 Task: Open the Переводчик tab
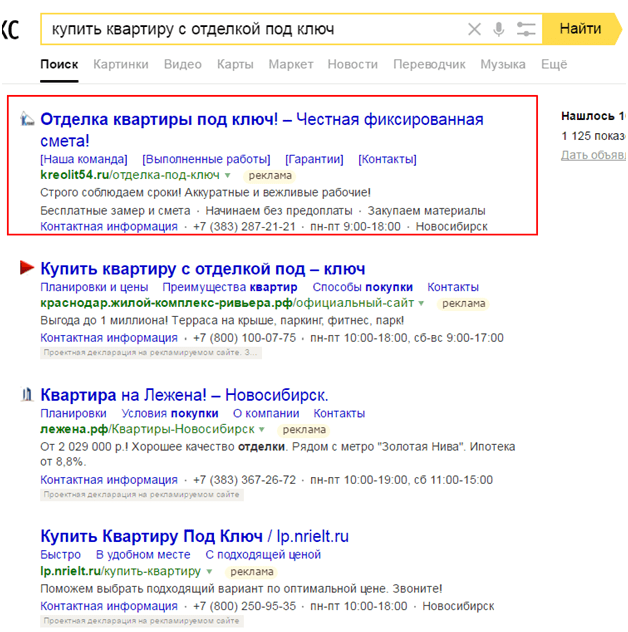click(x=429, y=64)
